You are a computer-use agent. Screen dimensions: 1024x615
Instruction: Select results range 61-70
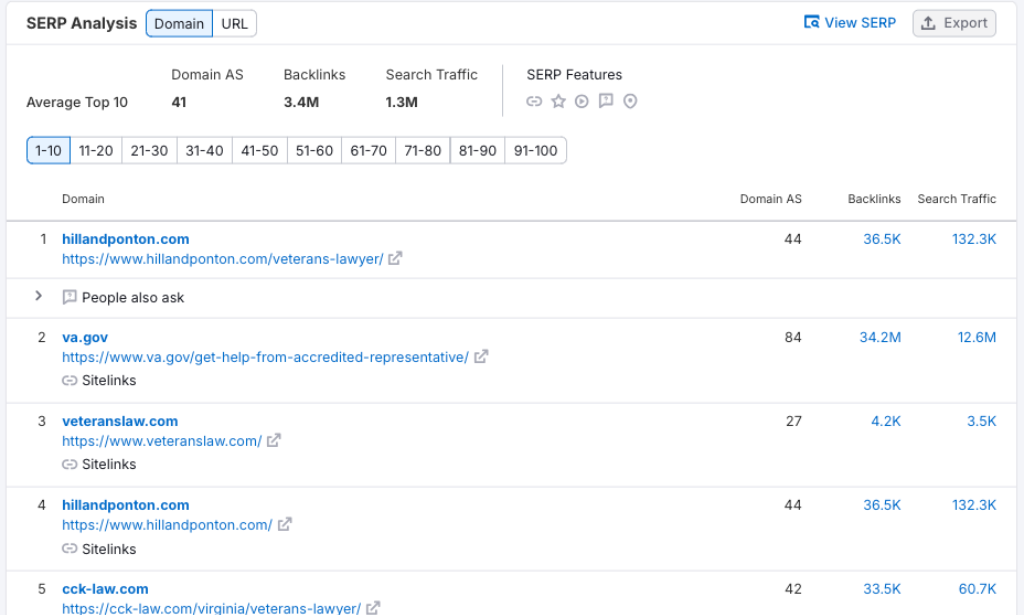pos(368,151)
